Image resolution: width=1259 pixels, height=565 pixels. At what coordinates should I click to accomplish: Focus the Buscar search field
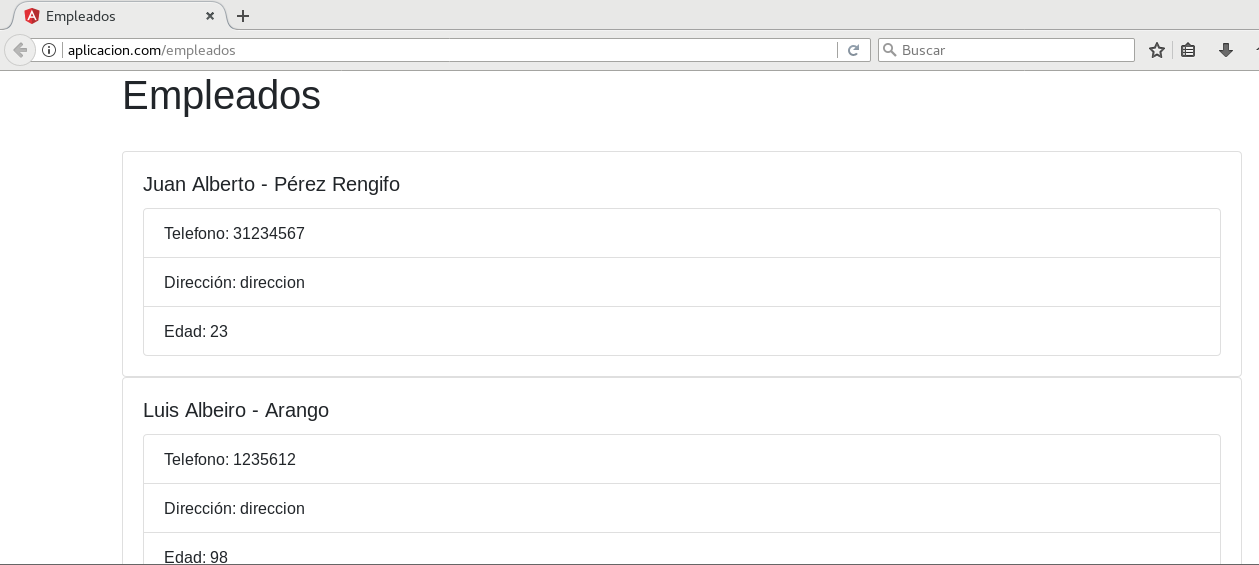click(x=1010, y=50)
